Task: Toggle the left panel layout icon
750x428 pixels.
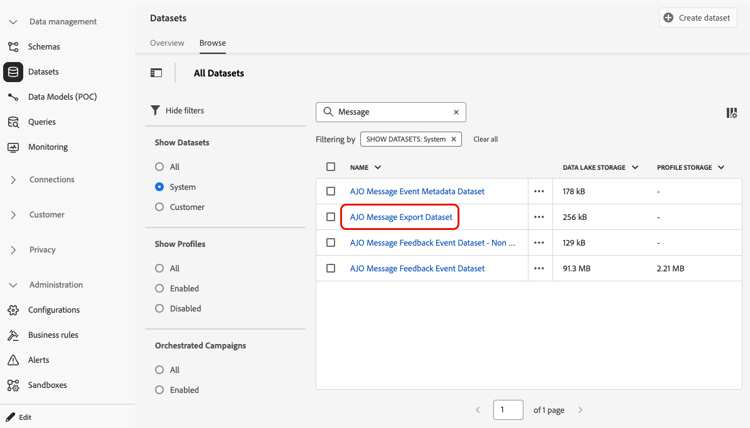Action: tap(156, 73)
